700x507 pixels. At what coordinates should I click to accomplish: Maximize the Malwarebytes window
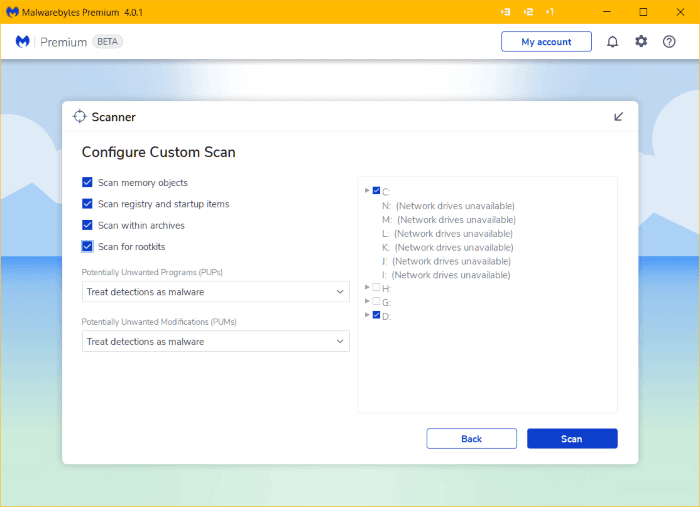click(x=643, y=12)
